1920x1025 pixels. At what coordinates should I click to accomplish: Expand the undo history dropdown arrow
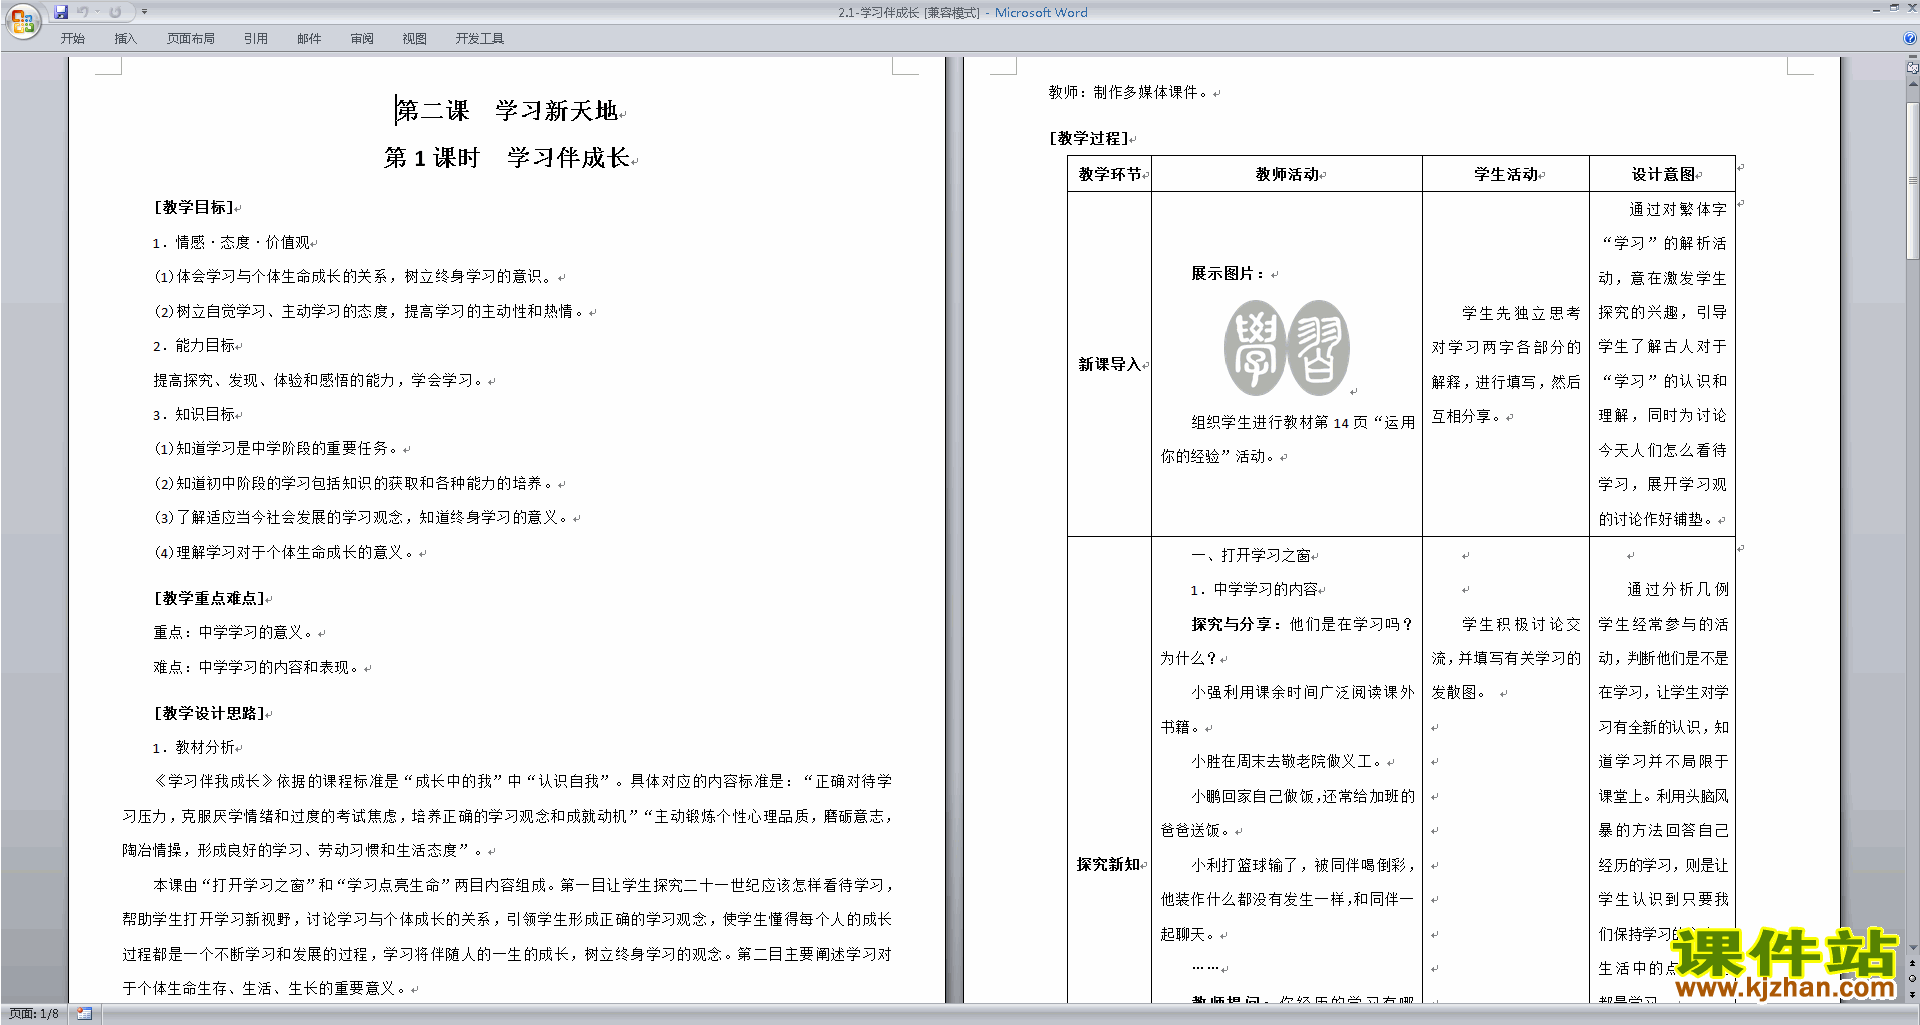click(x=97, y=12)
